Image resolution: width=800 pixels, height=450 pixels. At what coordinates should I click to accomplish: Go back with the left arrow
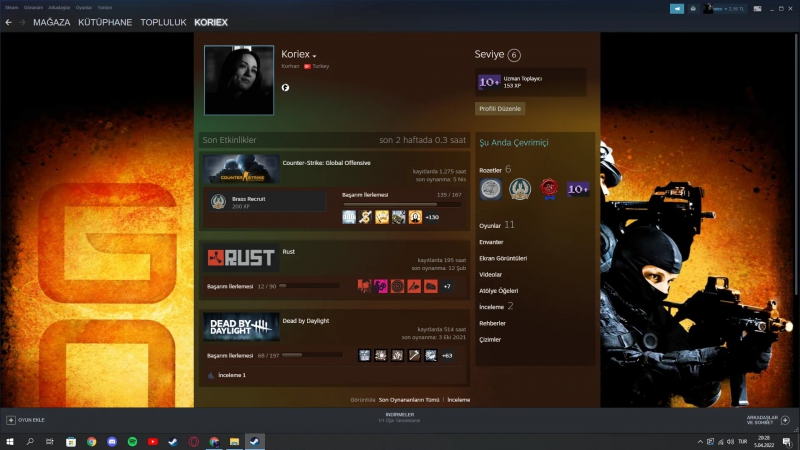pyautogui.click(x=8, y=22)
